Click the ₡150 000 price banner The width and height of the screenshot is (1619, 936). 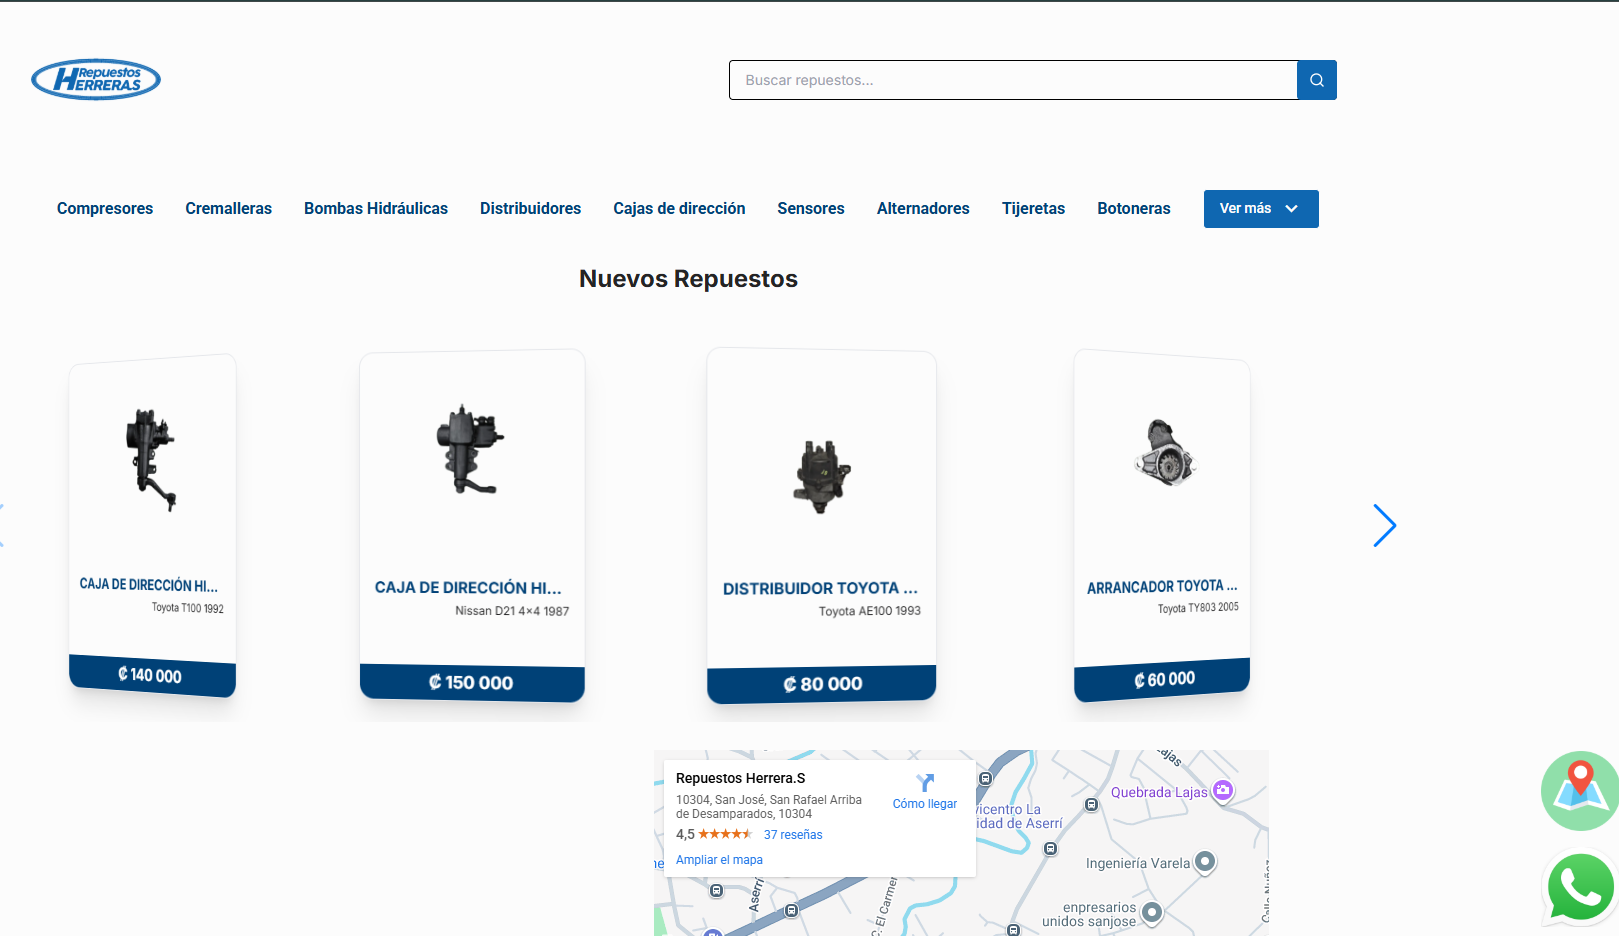[x=472, y=682]
